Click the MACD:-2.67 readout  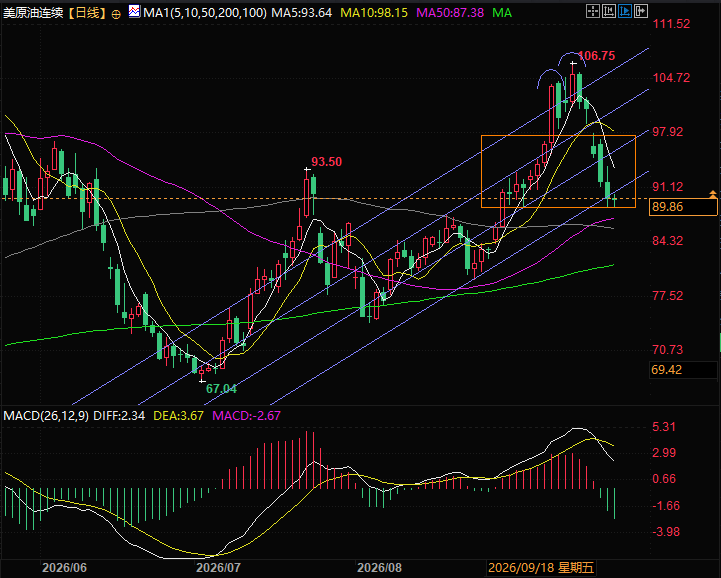click(246, 416)
